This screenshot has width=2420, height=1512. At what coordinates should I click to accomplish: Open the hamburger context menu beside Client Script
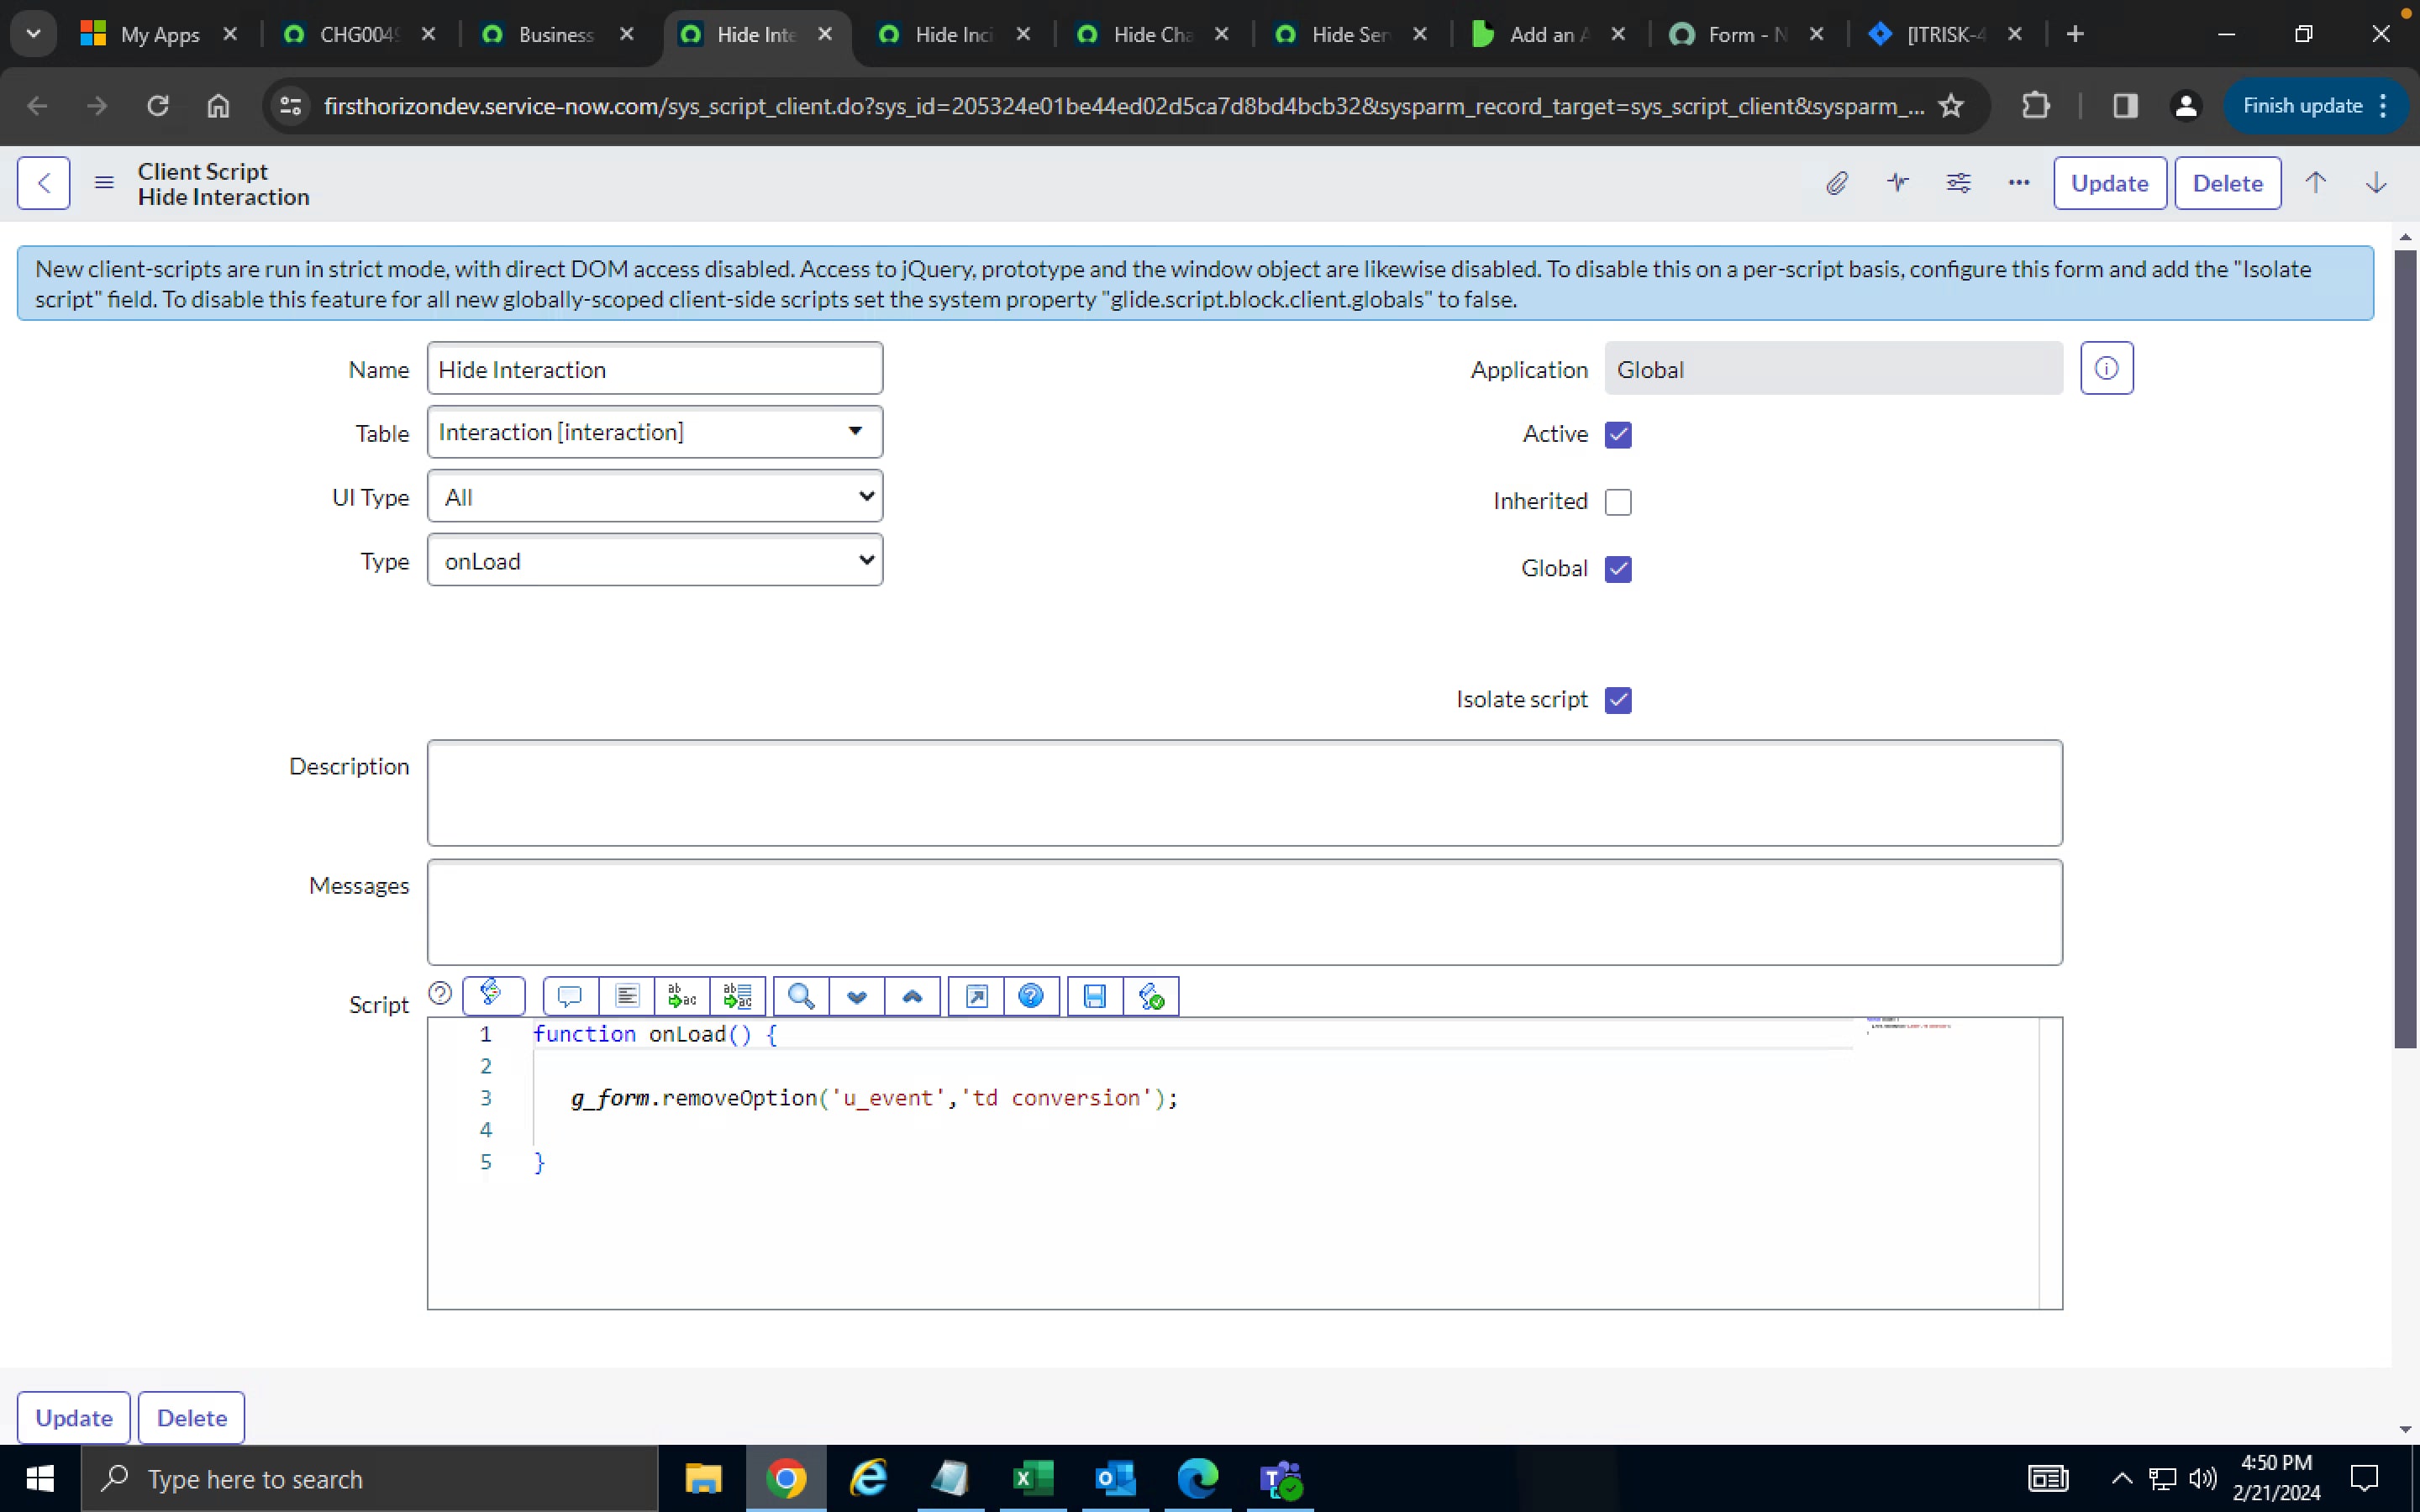pyautogui.click(x=104, y=183)
